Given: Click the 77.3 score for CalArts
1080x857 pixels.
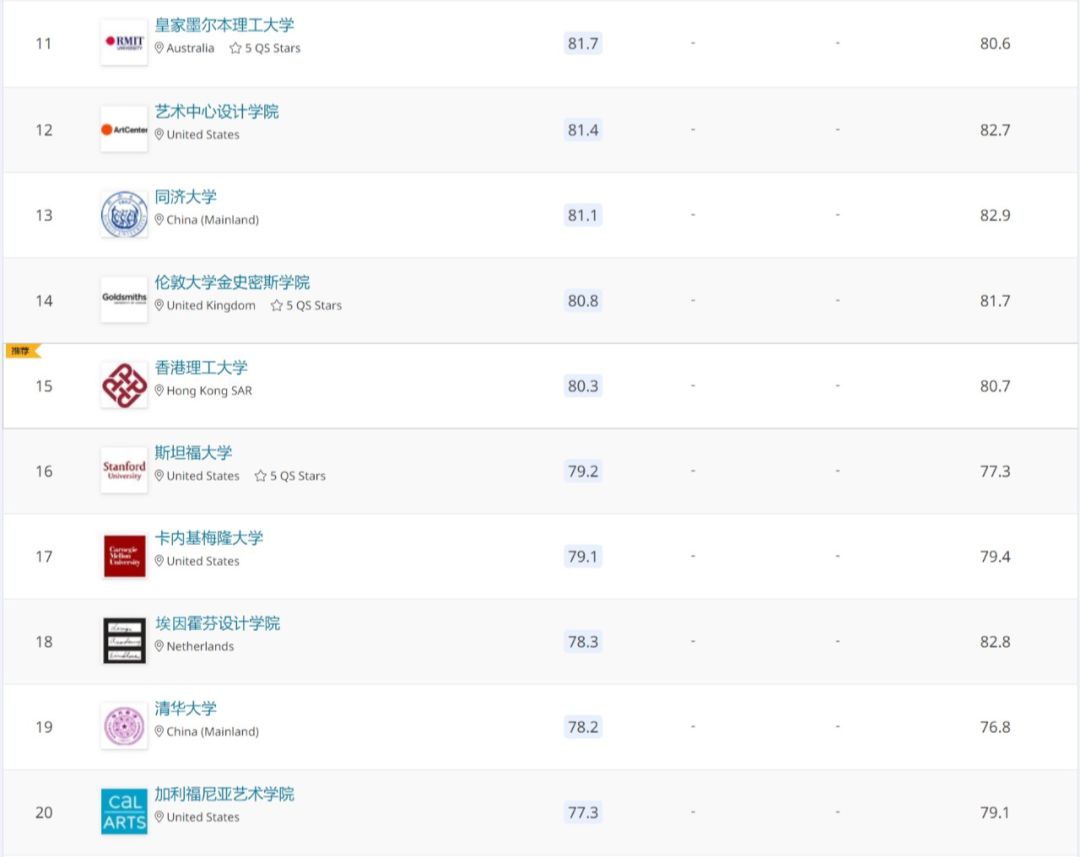Looking at the screenshot, I should tap(582, 812).
